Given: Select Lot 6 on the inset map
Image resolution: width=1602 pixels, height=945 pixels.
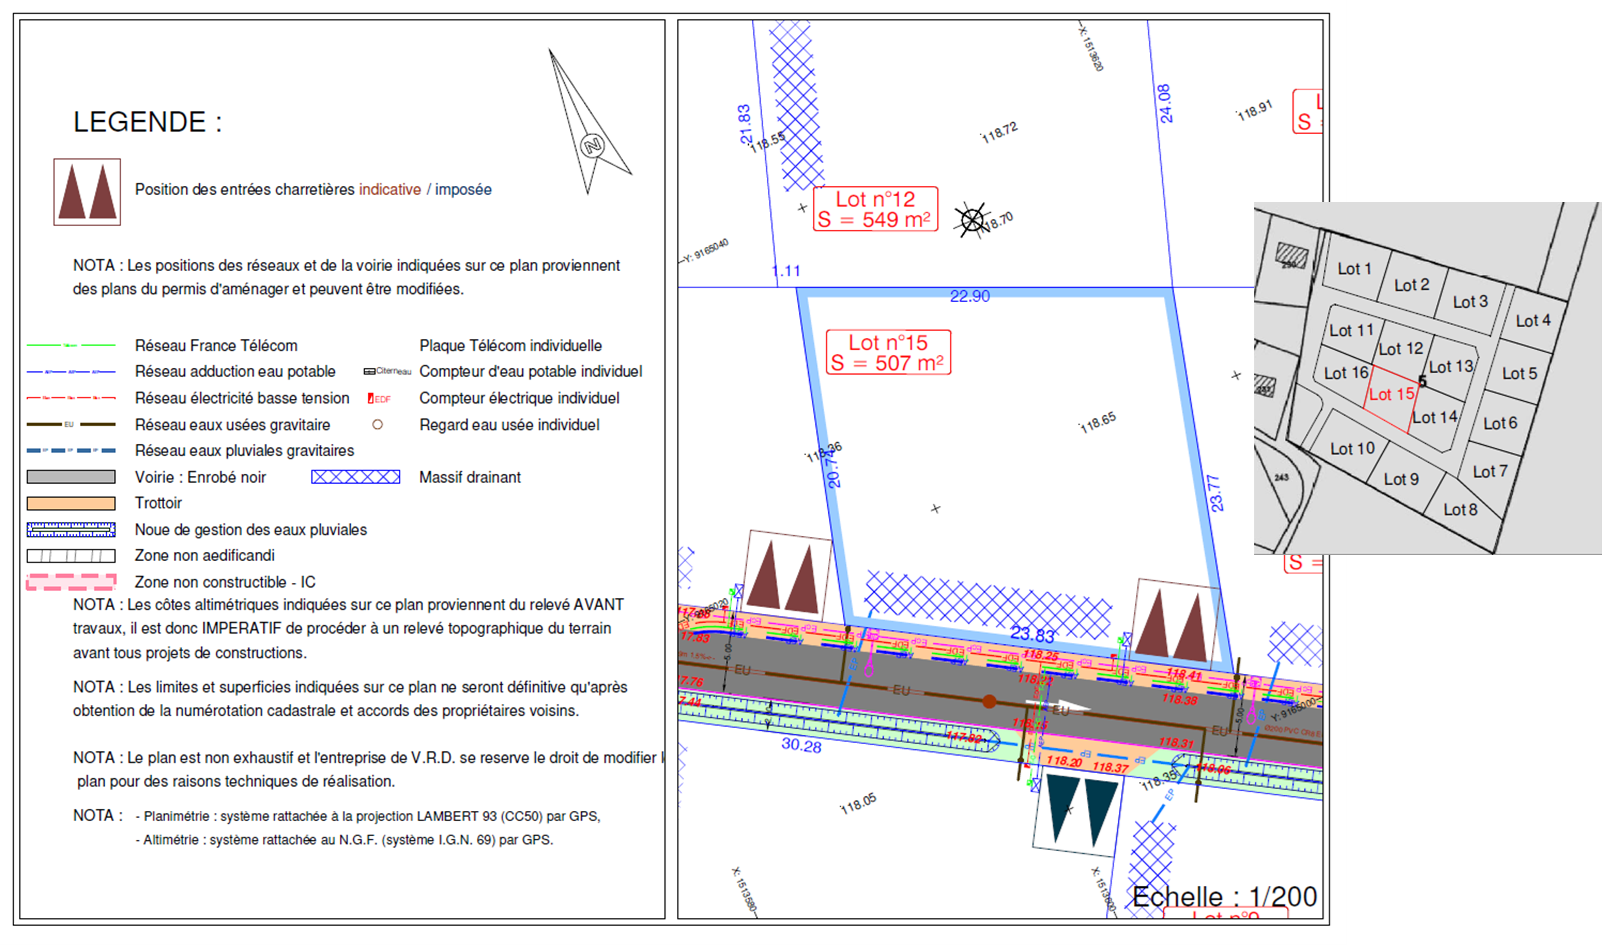Looking at the screenshot, I should click(1500, 424).
